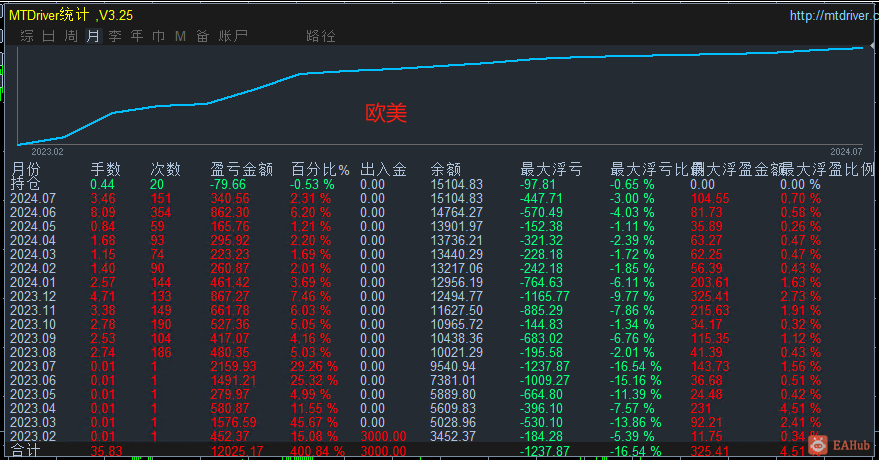Screen dimensions: 879x460
Task: Click the 354 trade count cell
Action: click(161, 212)
